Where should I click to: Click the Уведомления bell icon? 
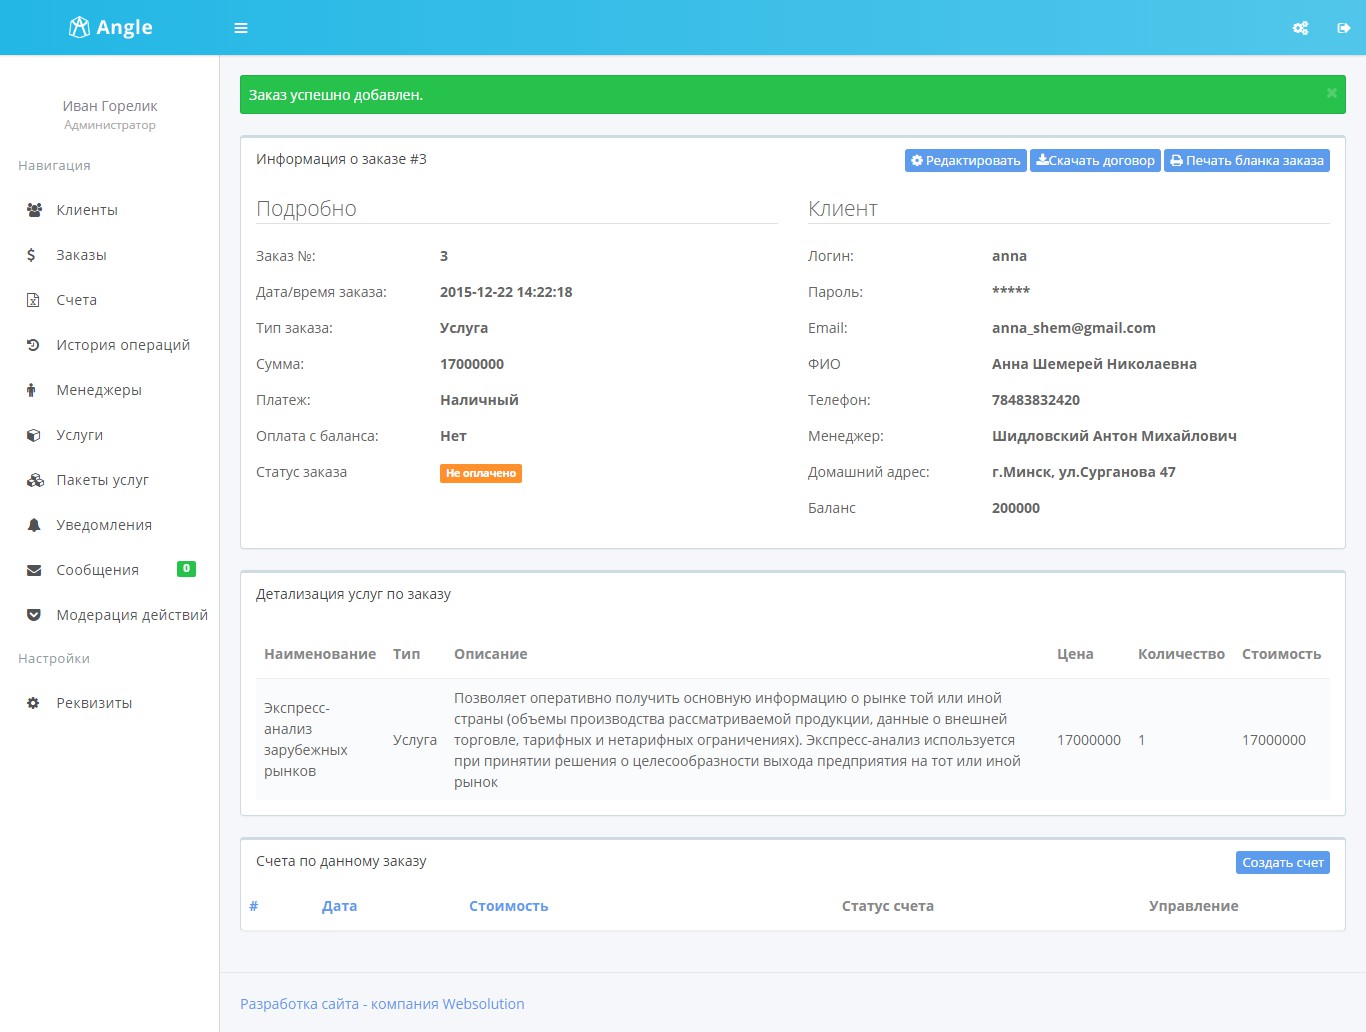click(33, 525)
